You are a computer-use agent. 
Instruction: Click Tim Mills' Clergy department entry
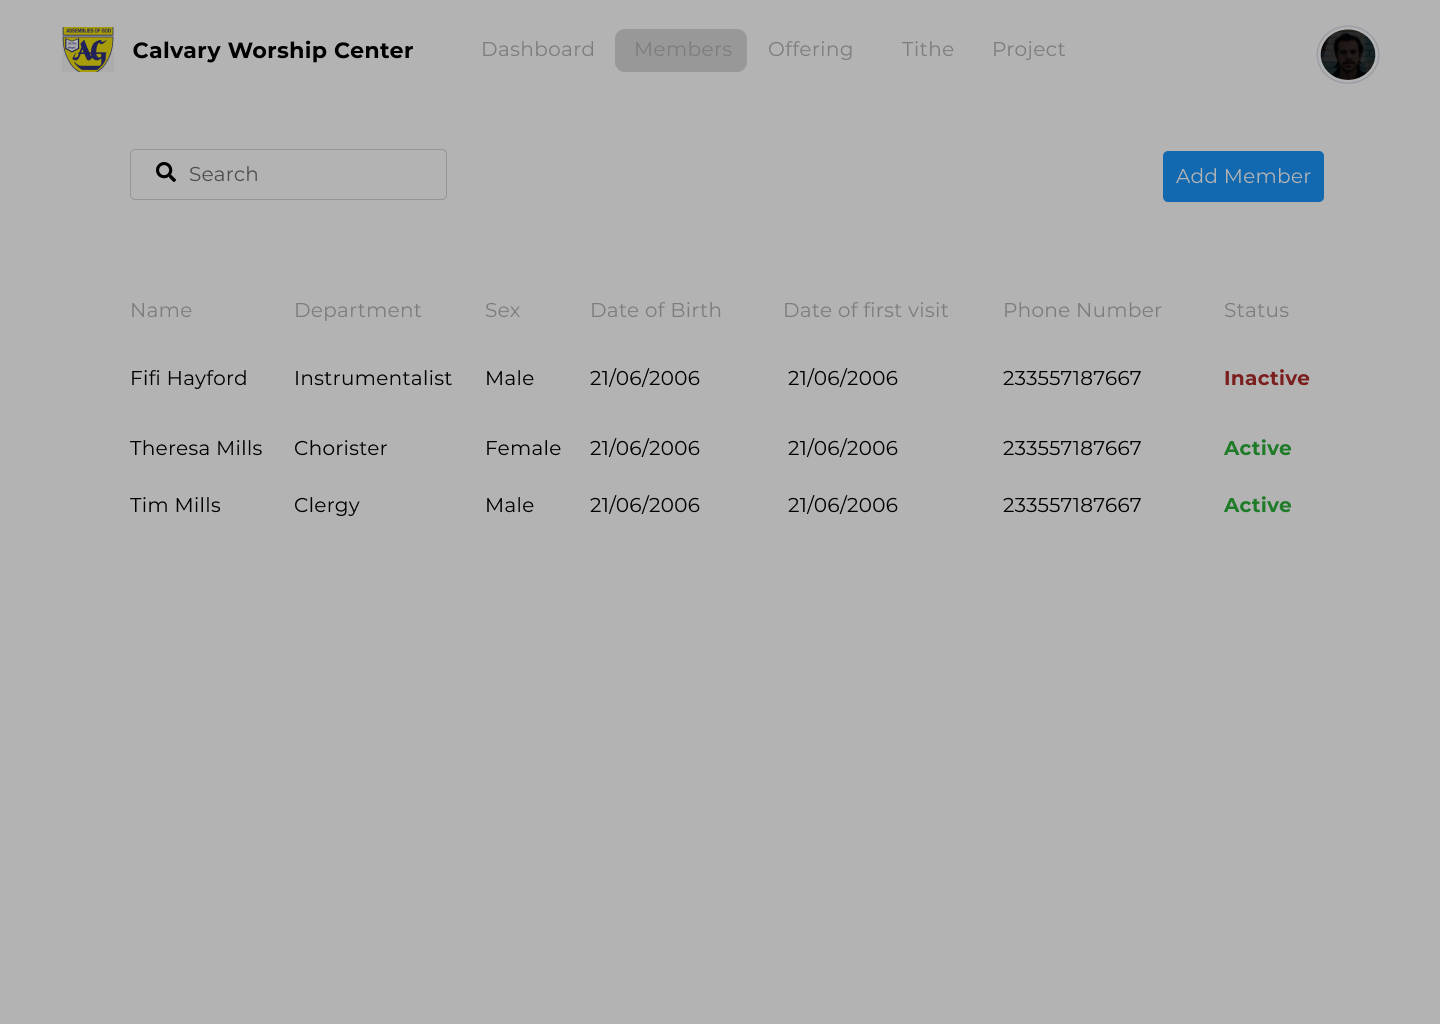coord(327,505)
